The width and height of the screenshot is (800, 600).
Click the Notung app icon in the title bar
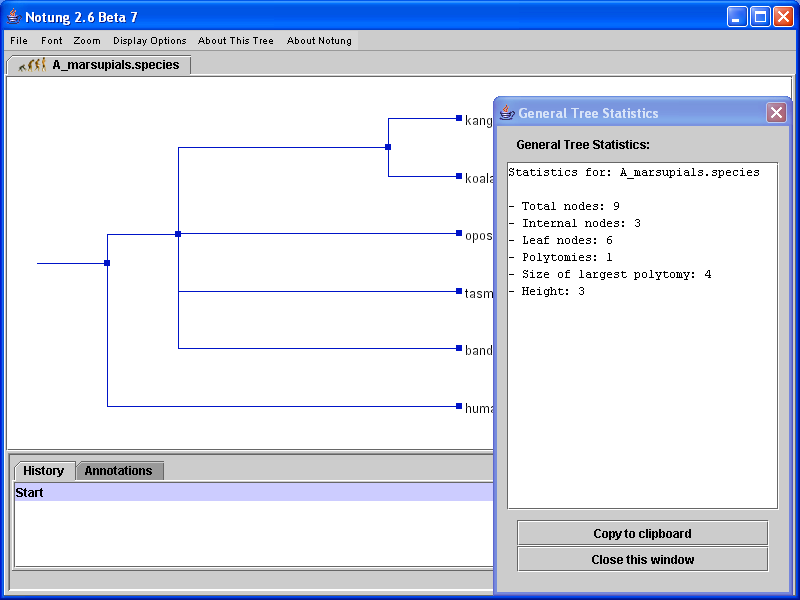[x=13, y=17]
